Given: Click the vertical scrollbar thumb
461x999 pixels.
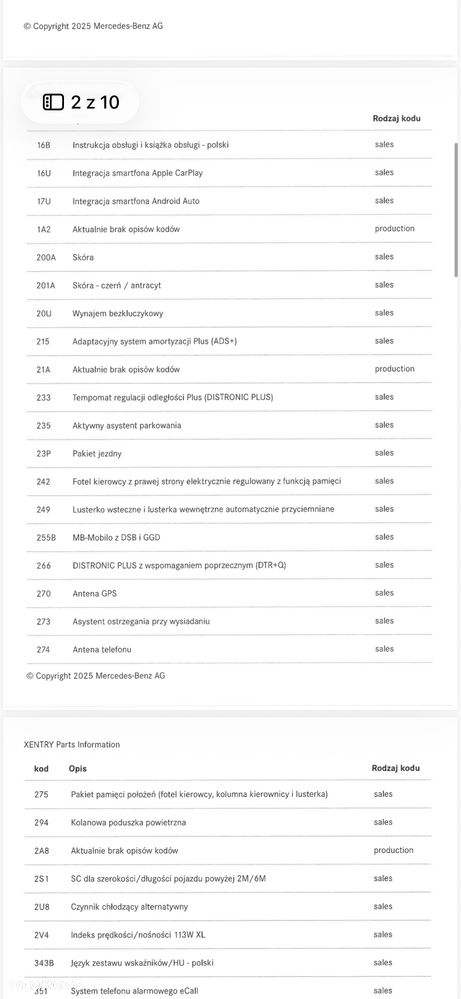Looking at the screenshot, I should pos(456,210).
